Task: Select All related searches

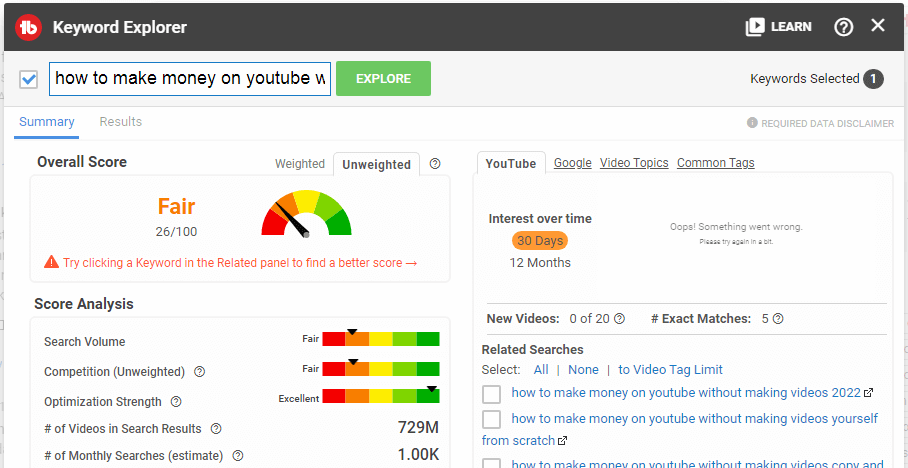Action: (541, 370)
